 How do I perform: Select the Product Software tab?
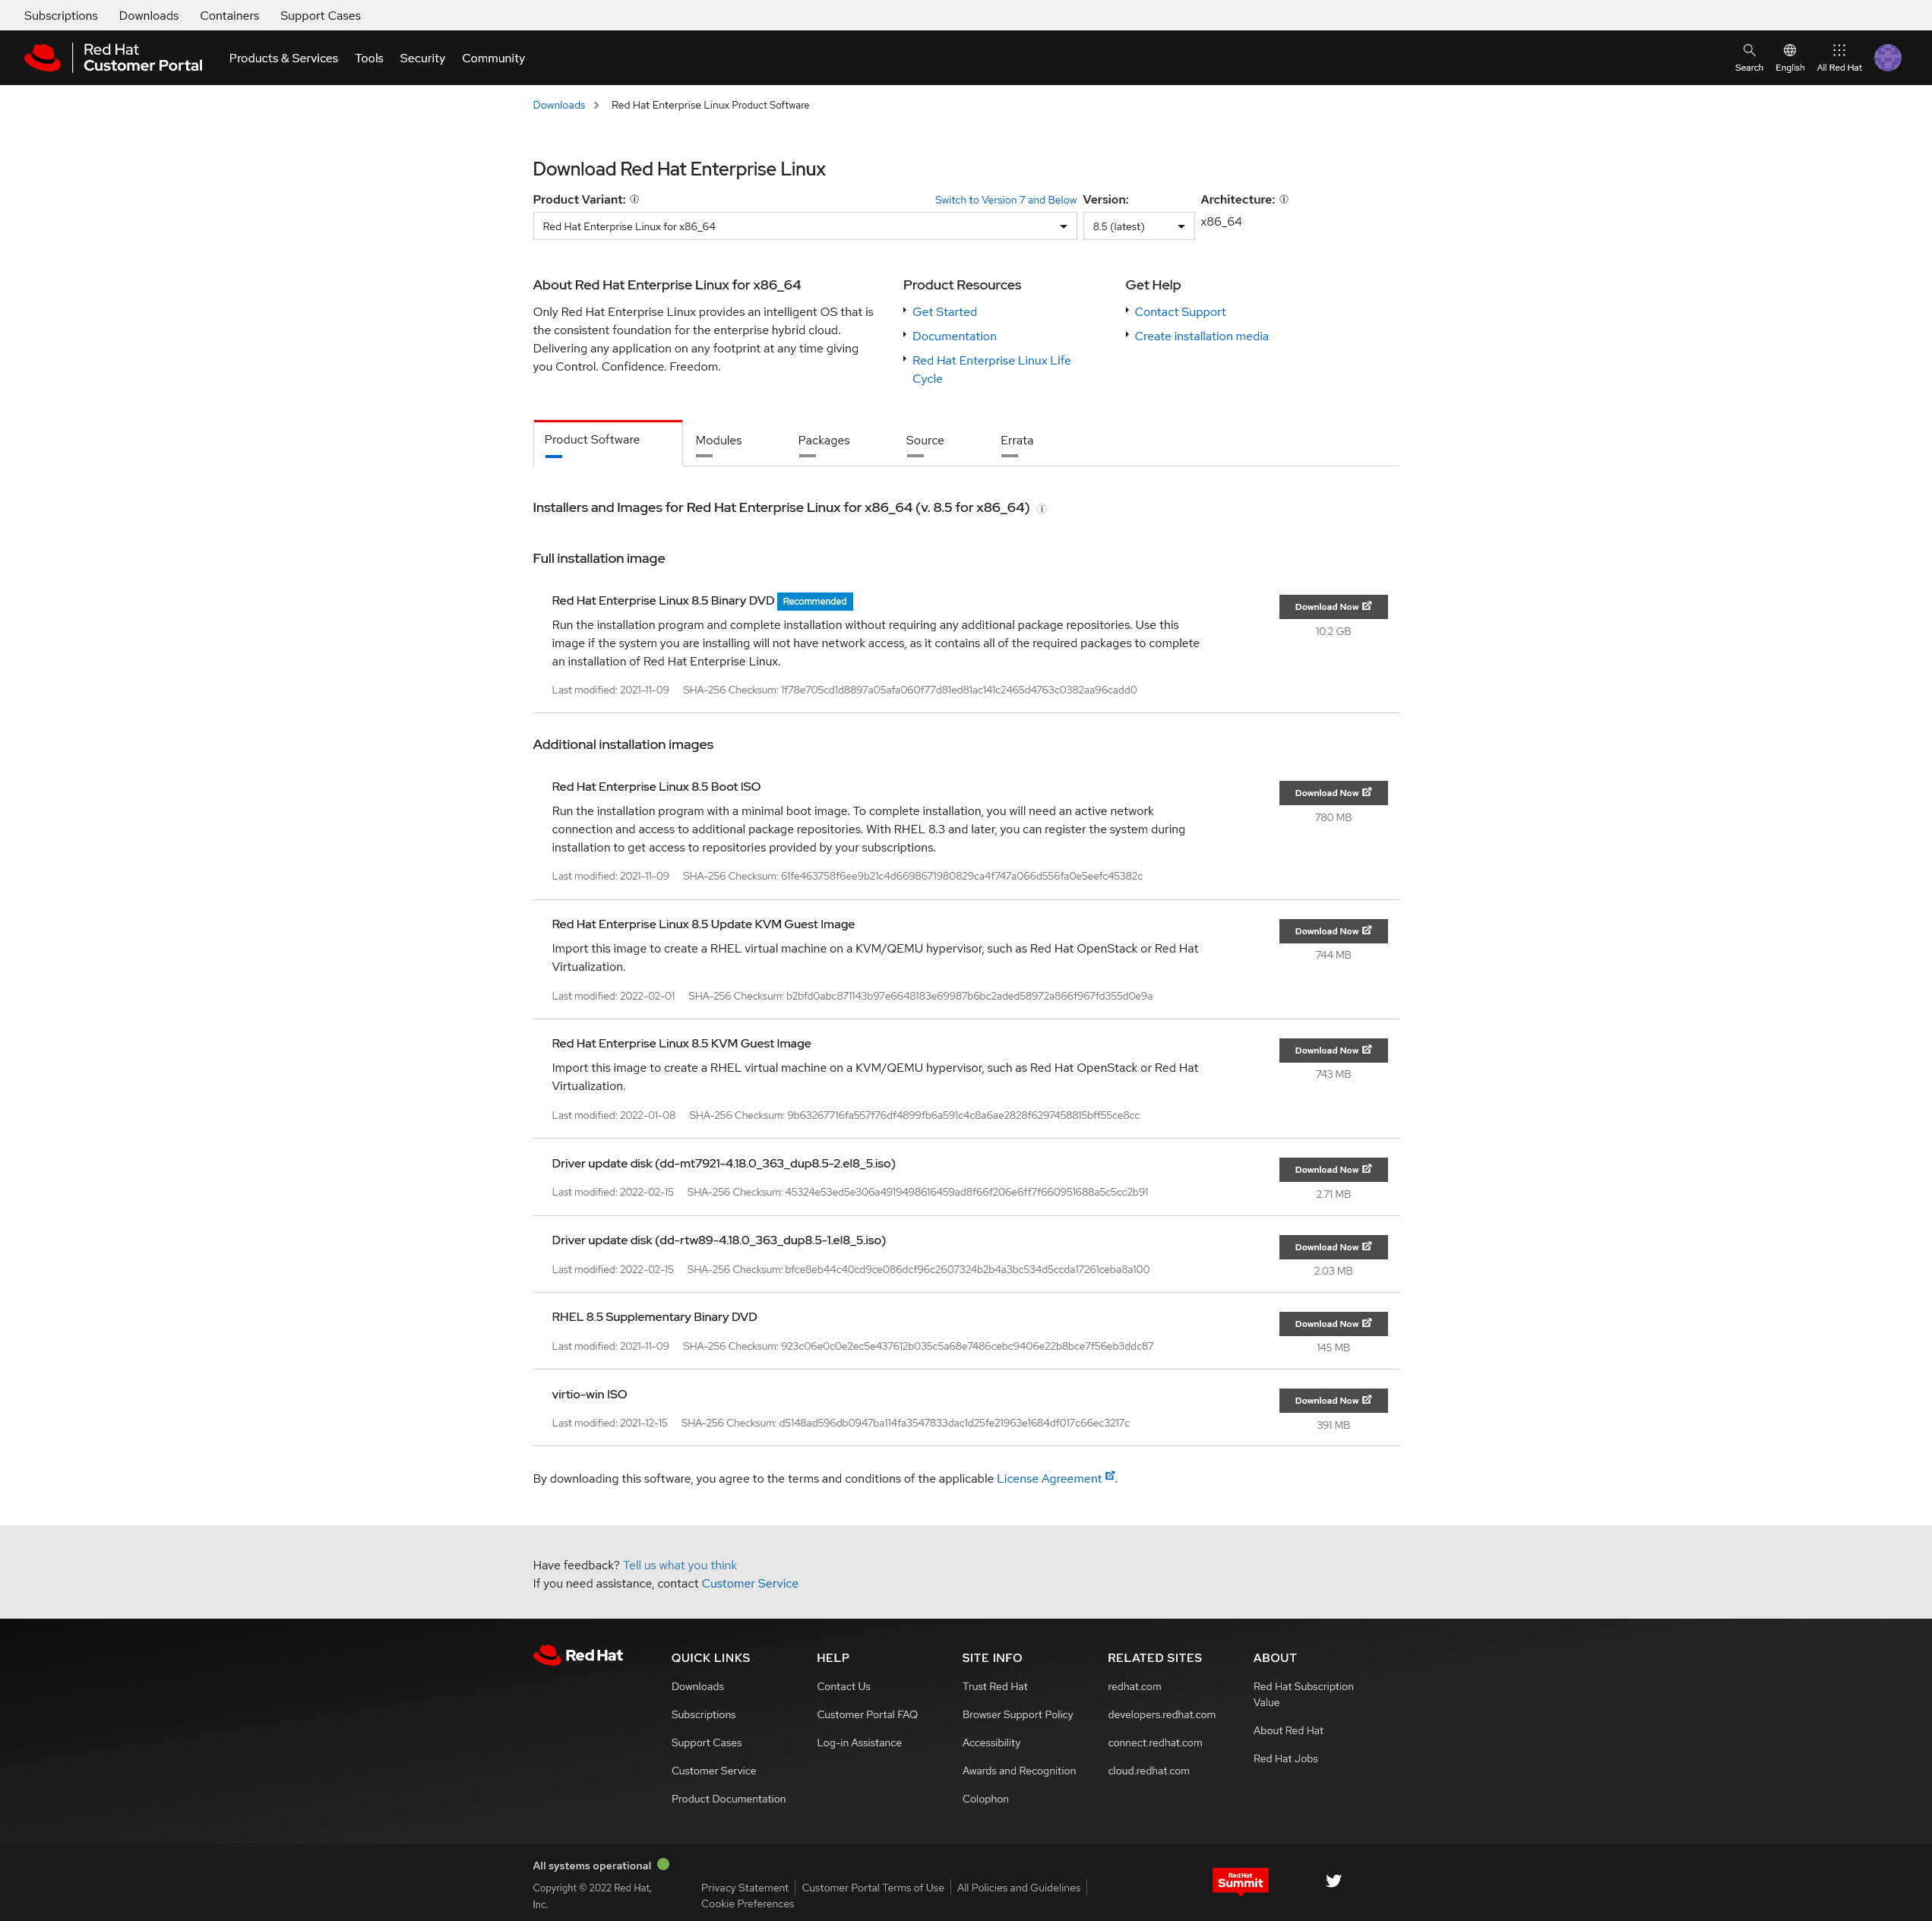(607, 442)
